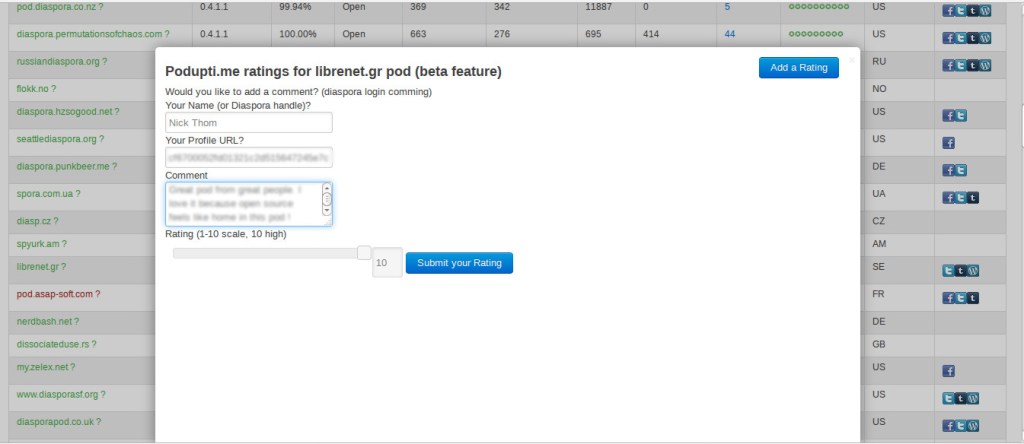Click Tumblr icon in spora.com.ua row
The height and width of the screenshot is (444, 1024).
[973, 197]
